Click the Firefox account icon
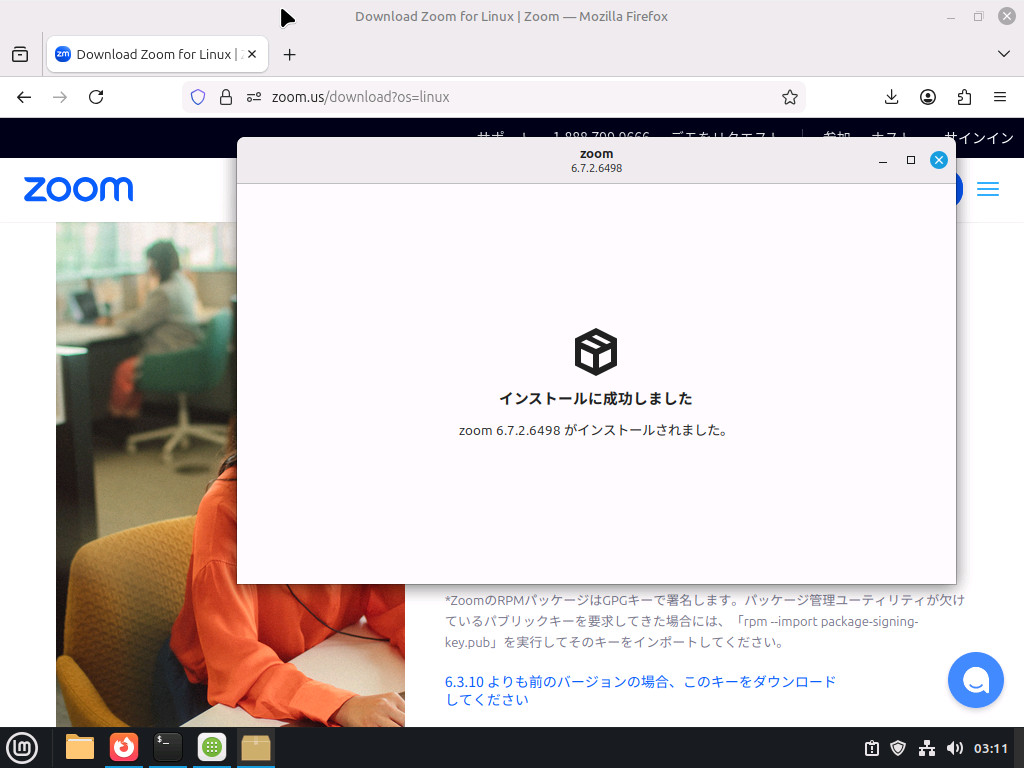 927,97
